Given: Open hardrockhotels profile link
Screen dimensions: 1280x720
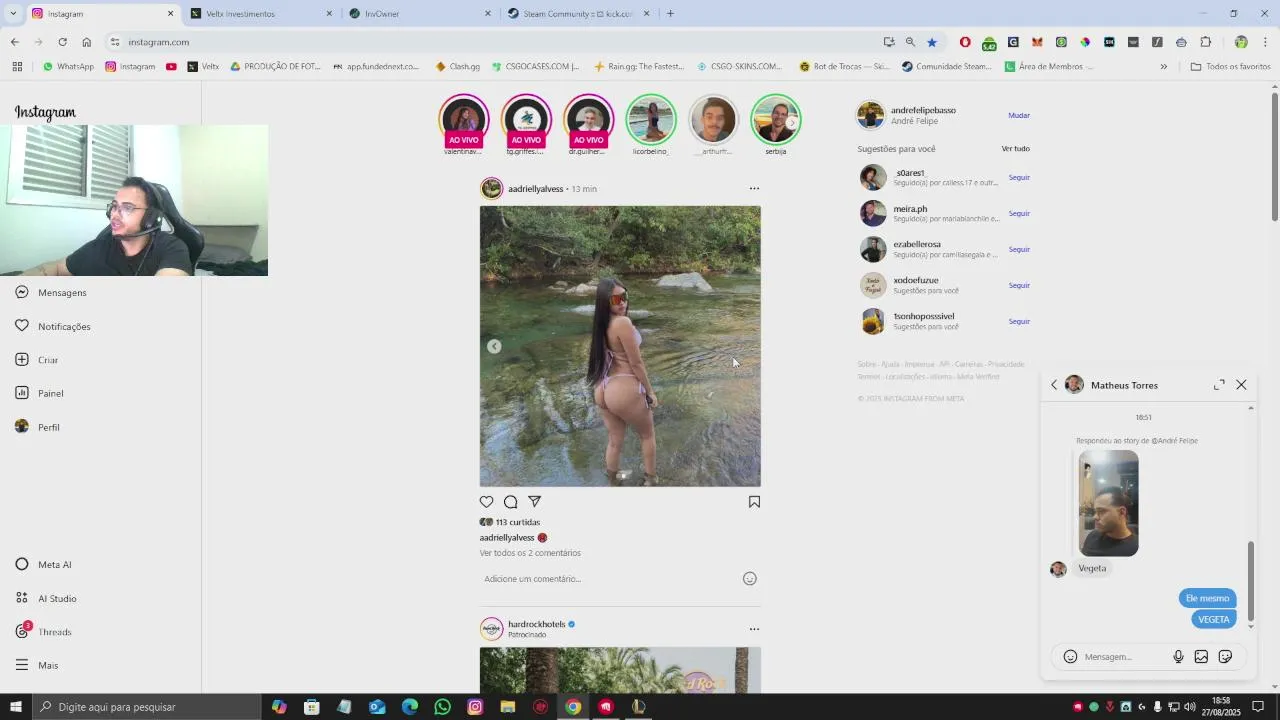Looking at the screenshot, I should point(537,624).
